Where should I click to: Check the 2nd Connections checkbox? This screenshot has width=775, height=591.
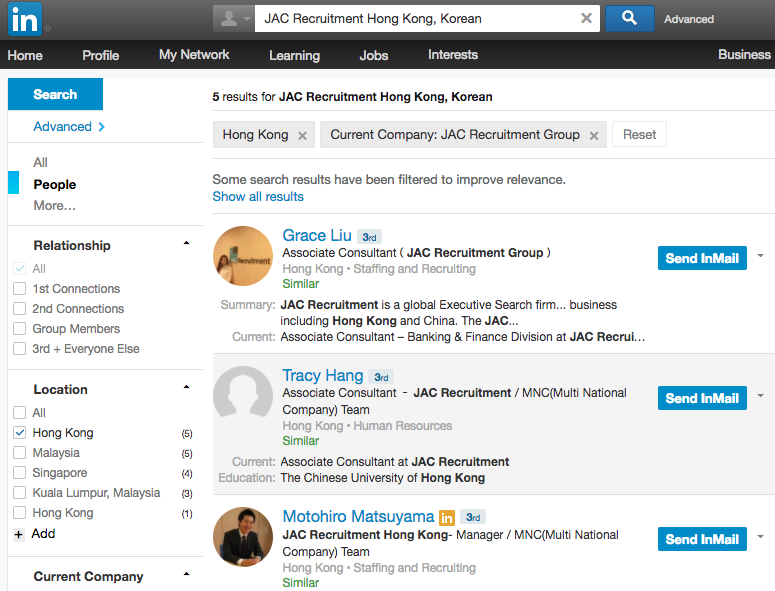(x=19, y=309)
